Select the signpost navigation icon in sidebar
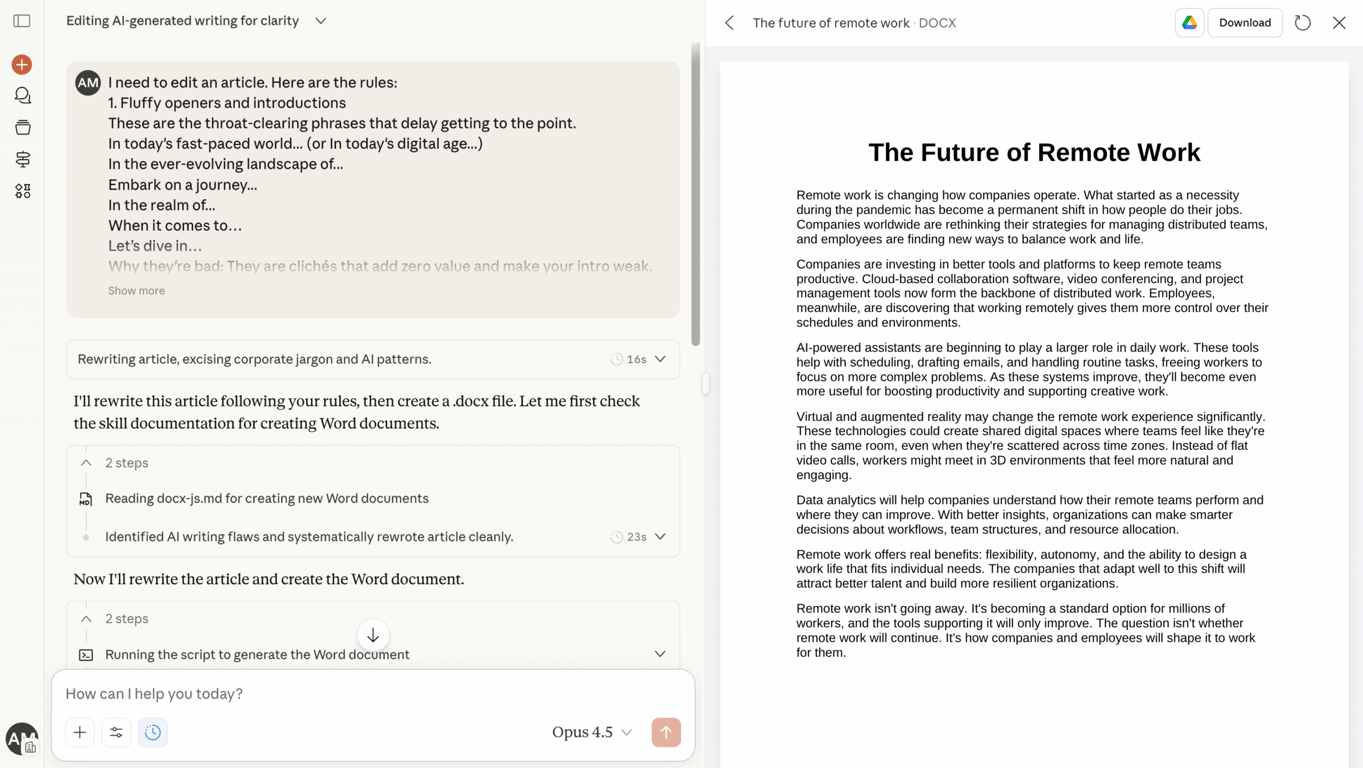 click(21, 159)
